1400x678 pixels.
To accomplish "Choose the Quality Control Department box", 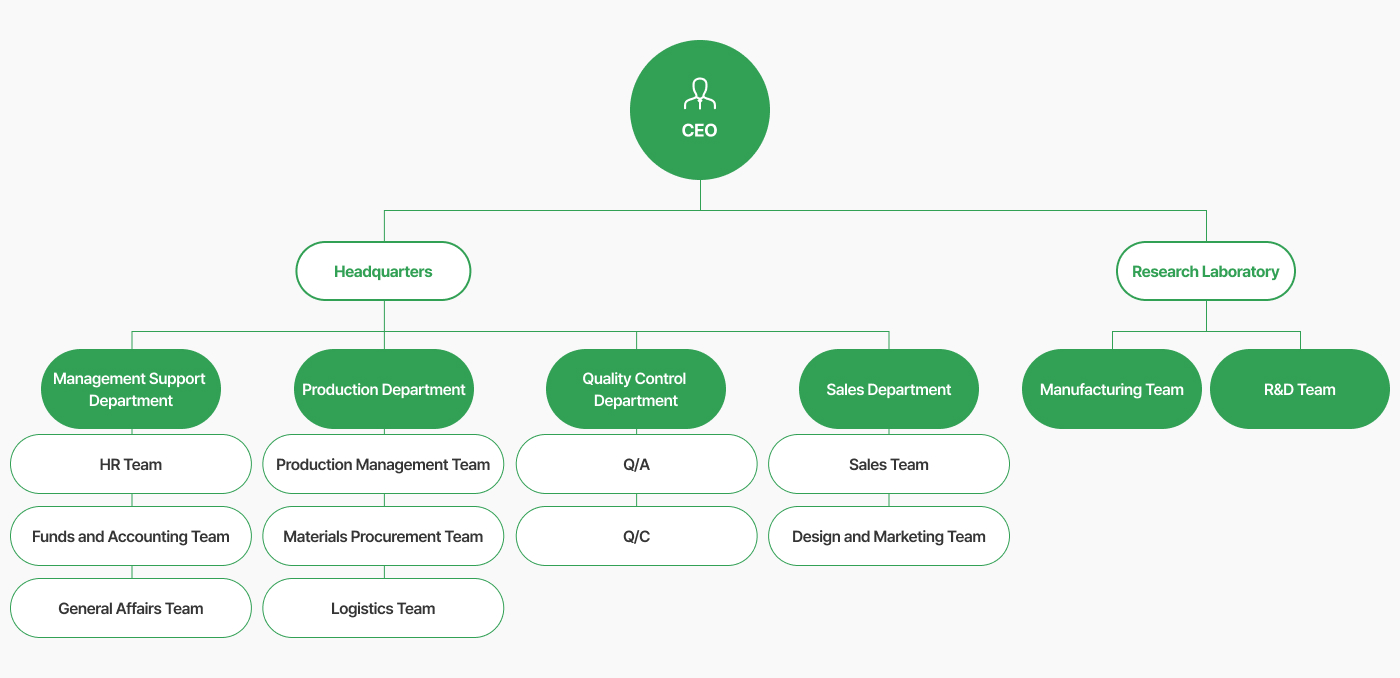I will (636, 389).
